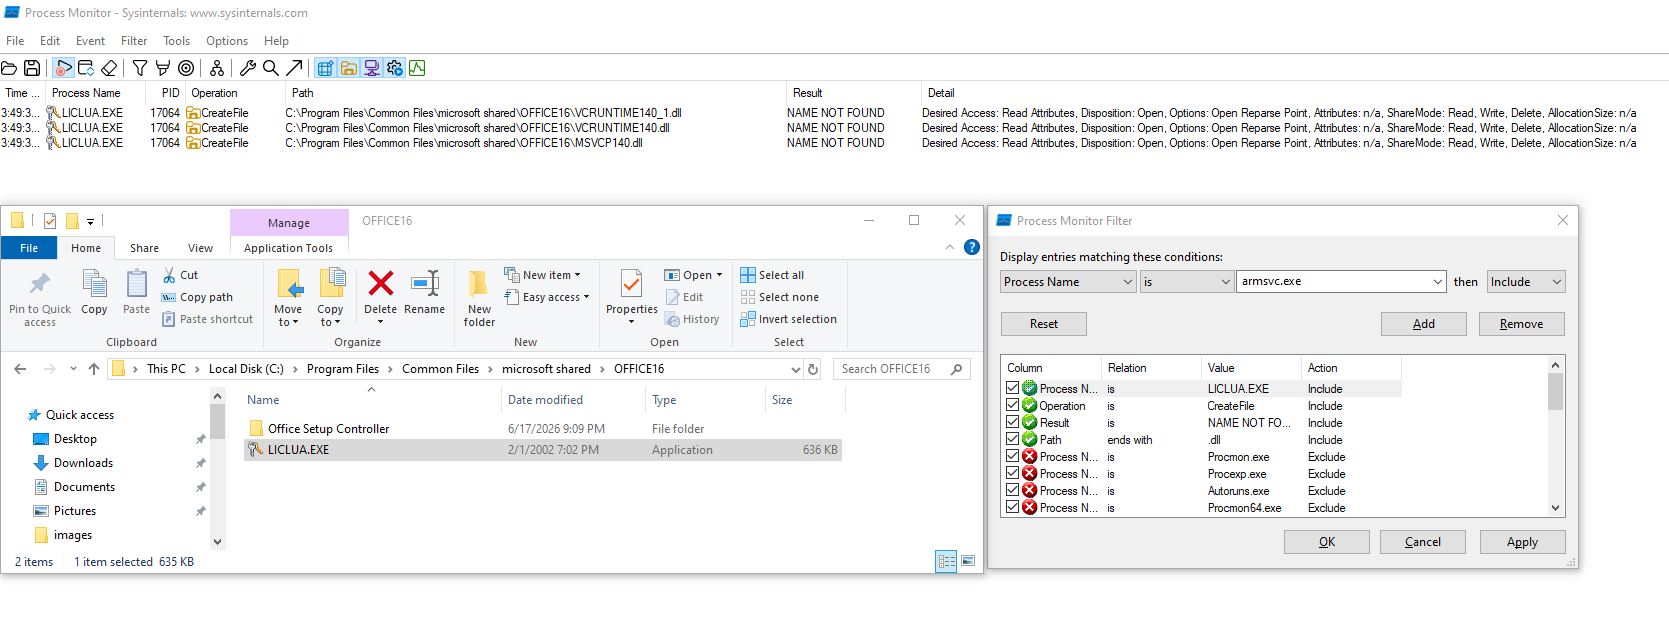This screenshot has height=618, width=1669.
Task: Open the Process Tree icon
Action: [217, 68]
